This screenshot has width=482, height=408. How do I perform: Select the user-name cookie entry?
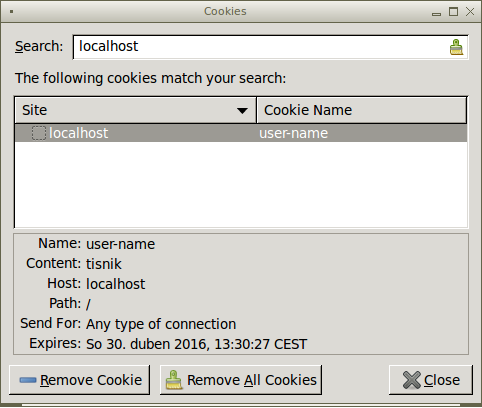click(293, 133)
